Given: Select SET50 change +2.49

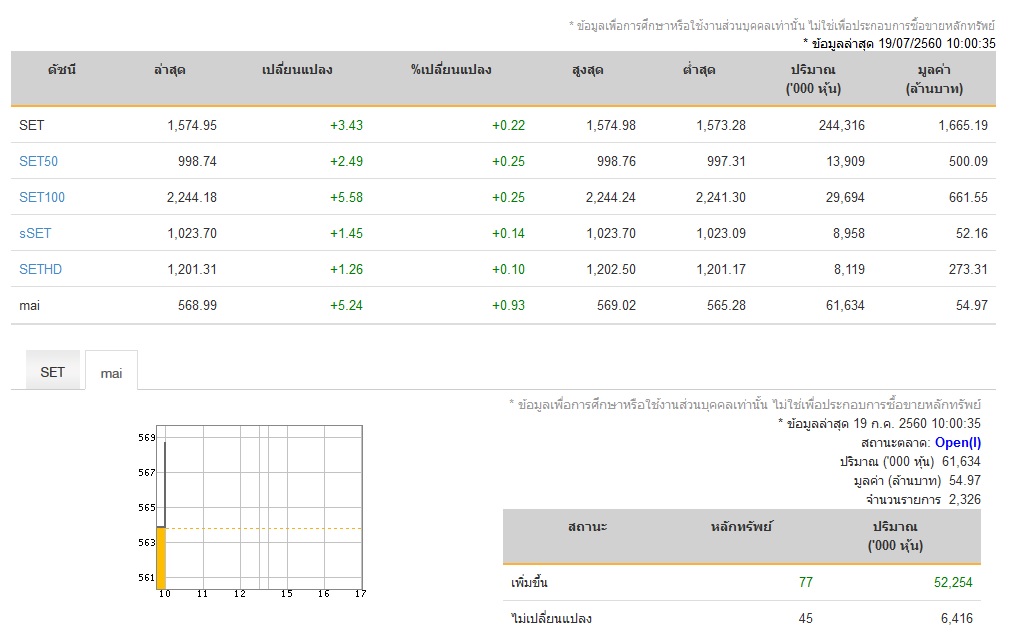Looking at the screenshot, I should pos(346,161).
